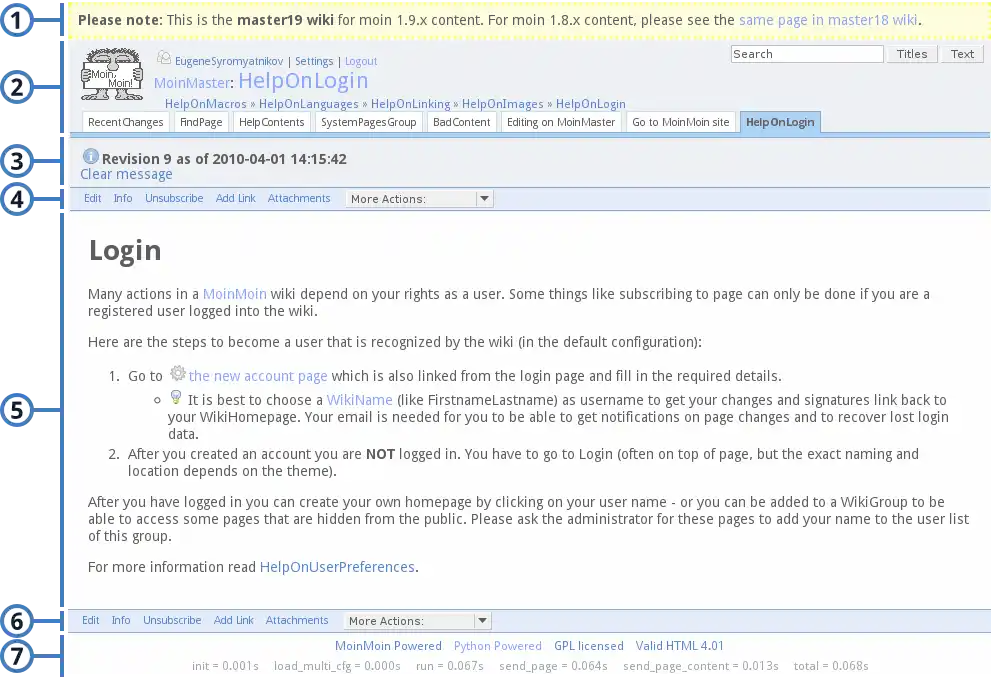
Task: Click the Titles search button
Action: click(x=912, y=54)
